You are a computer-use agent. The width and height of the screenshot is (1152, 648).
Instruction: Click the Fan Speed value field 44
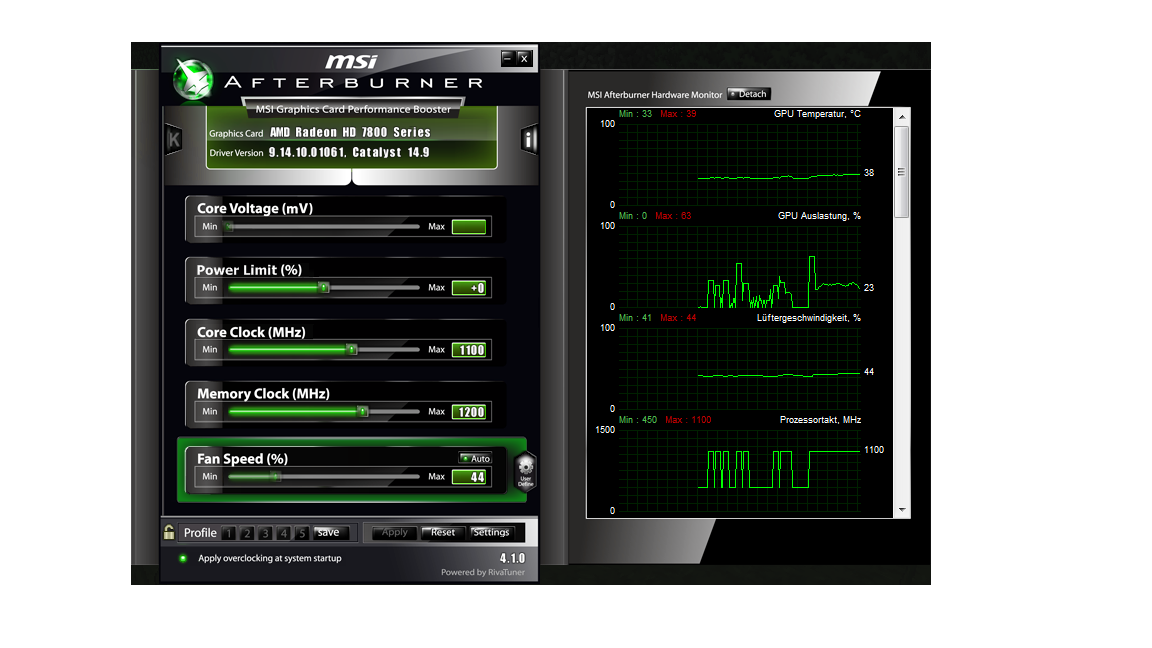click(469, 477)
